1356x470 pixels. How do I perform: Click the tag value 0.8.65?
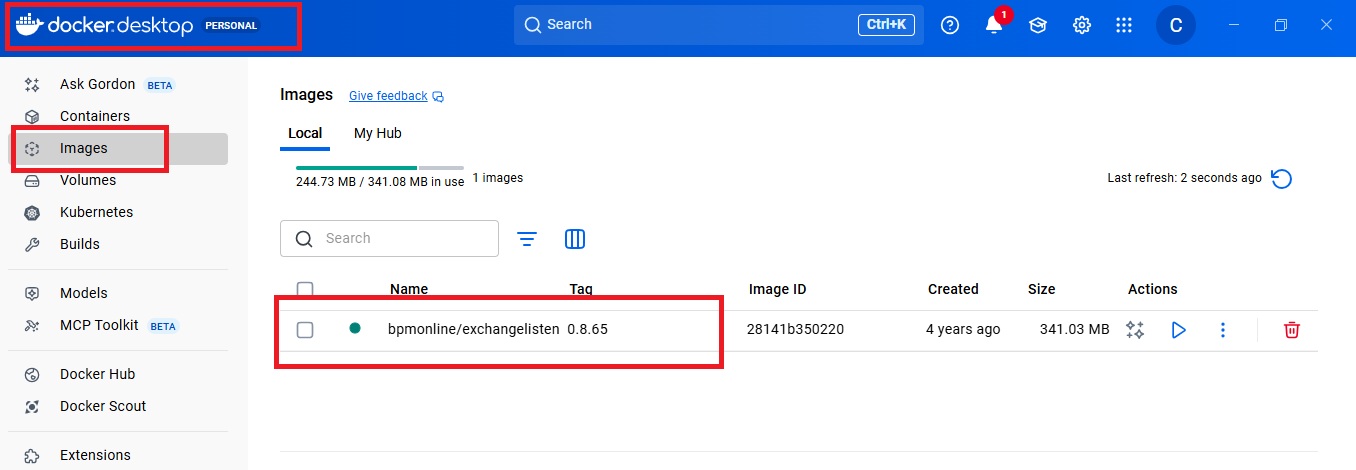pyautogui.click(x=587, y=329)
